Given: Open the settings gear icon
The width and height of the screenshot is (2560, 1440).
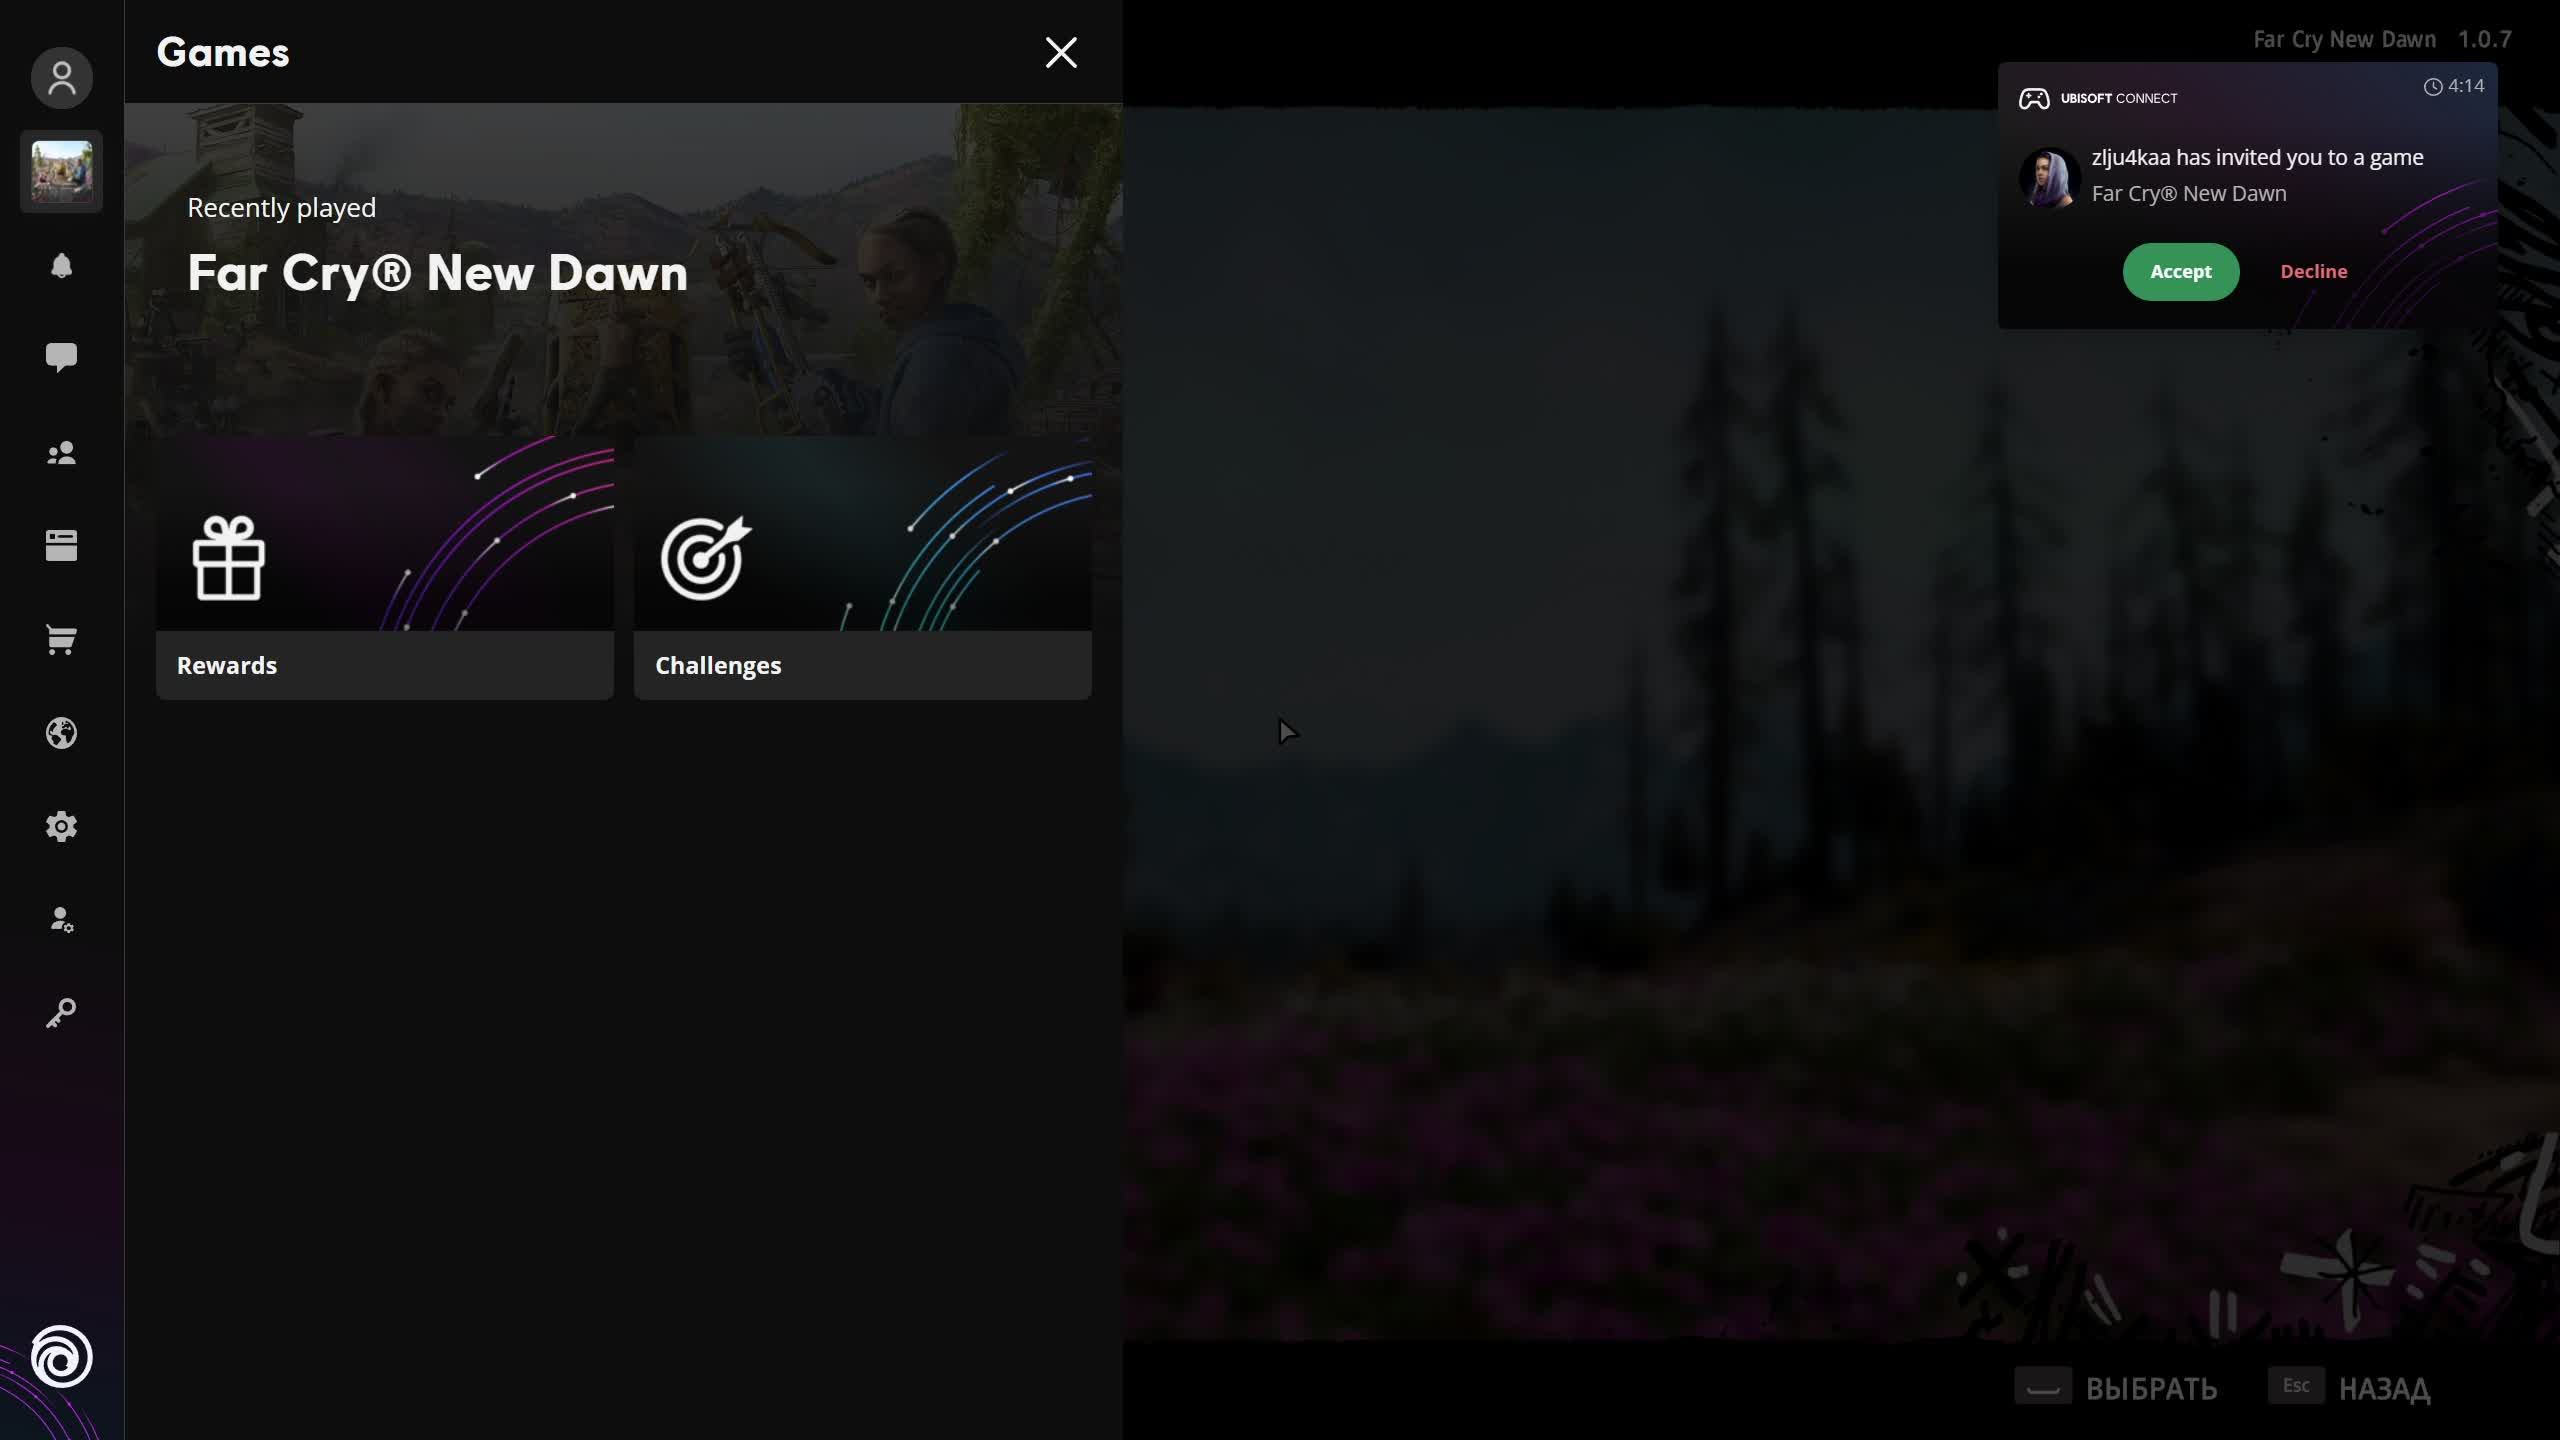Looking at the screenshot, I should pyautogui.click(x=62, y=826).
